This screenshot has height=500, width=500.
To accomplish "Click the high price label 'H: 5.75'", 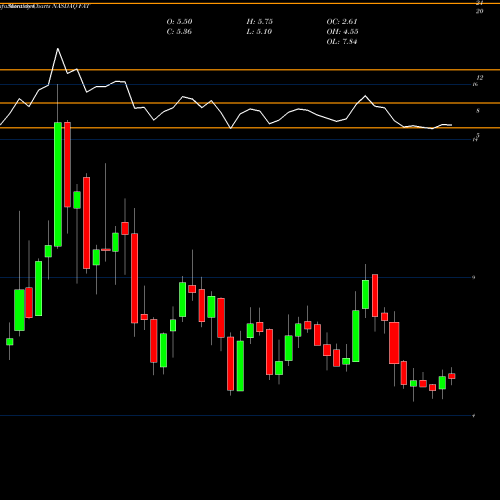I will tap(260, 22).
